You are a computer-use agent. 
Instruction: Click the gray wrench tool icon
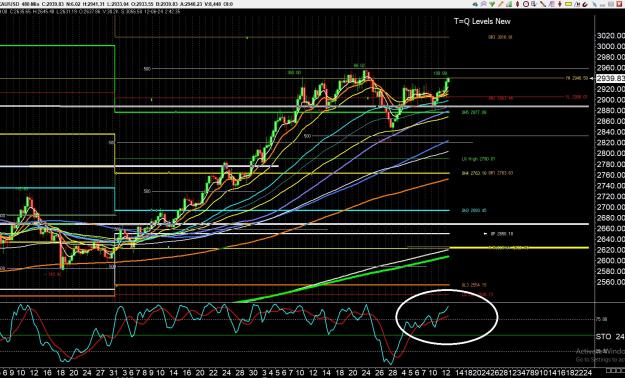pos(595,4)
